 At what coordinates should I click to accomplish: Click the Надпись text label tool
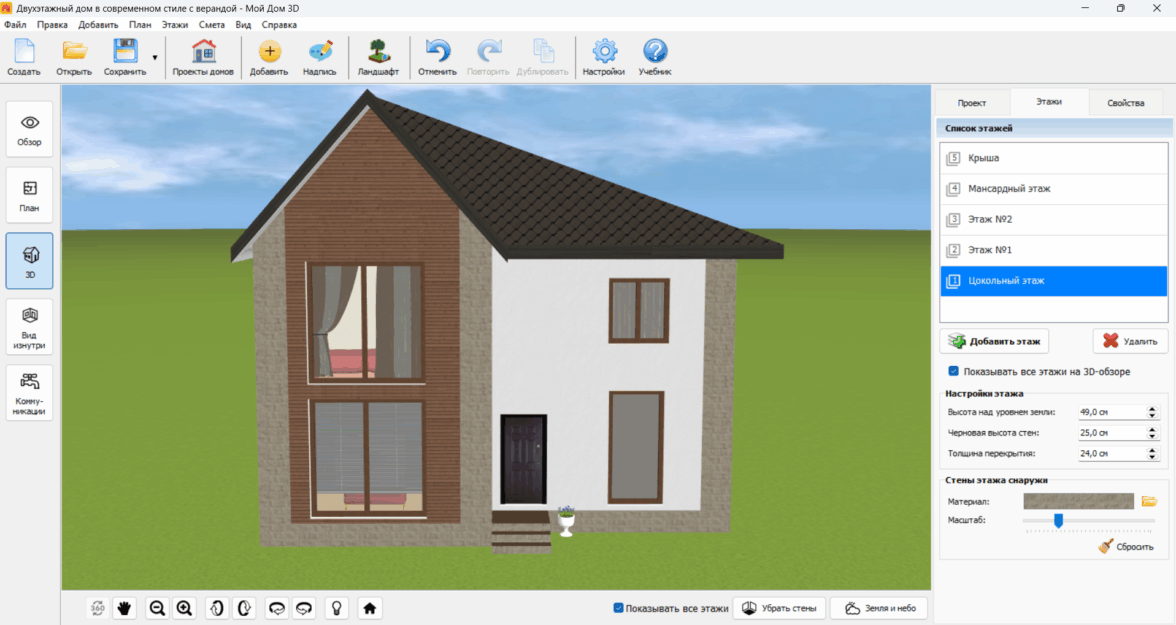coord(319,58)
